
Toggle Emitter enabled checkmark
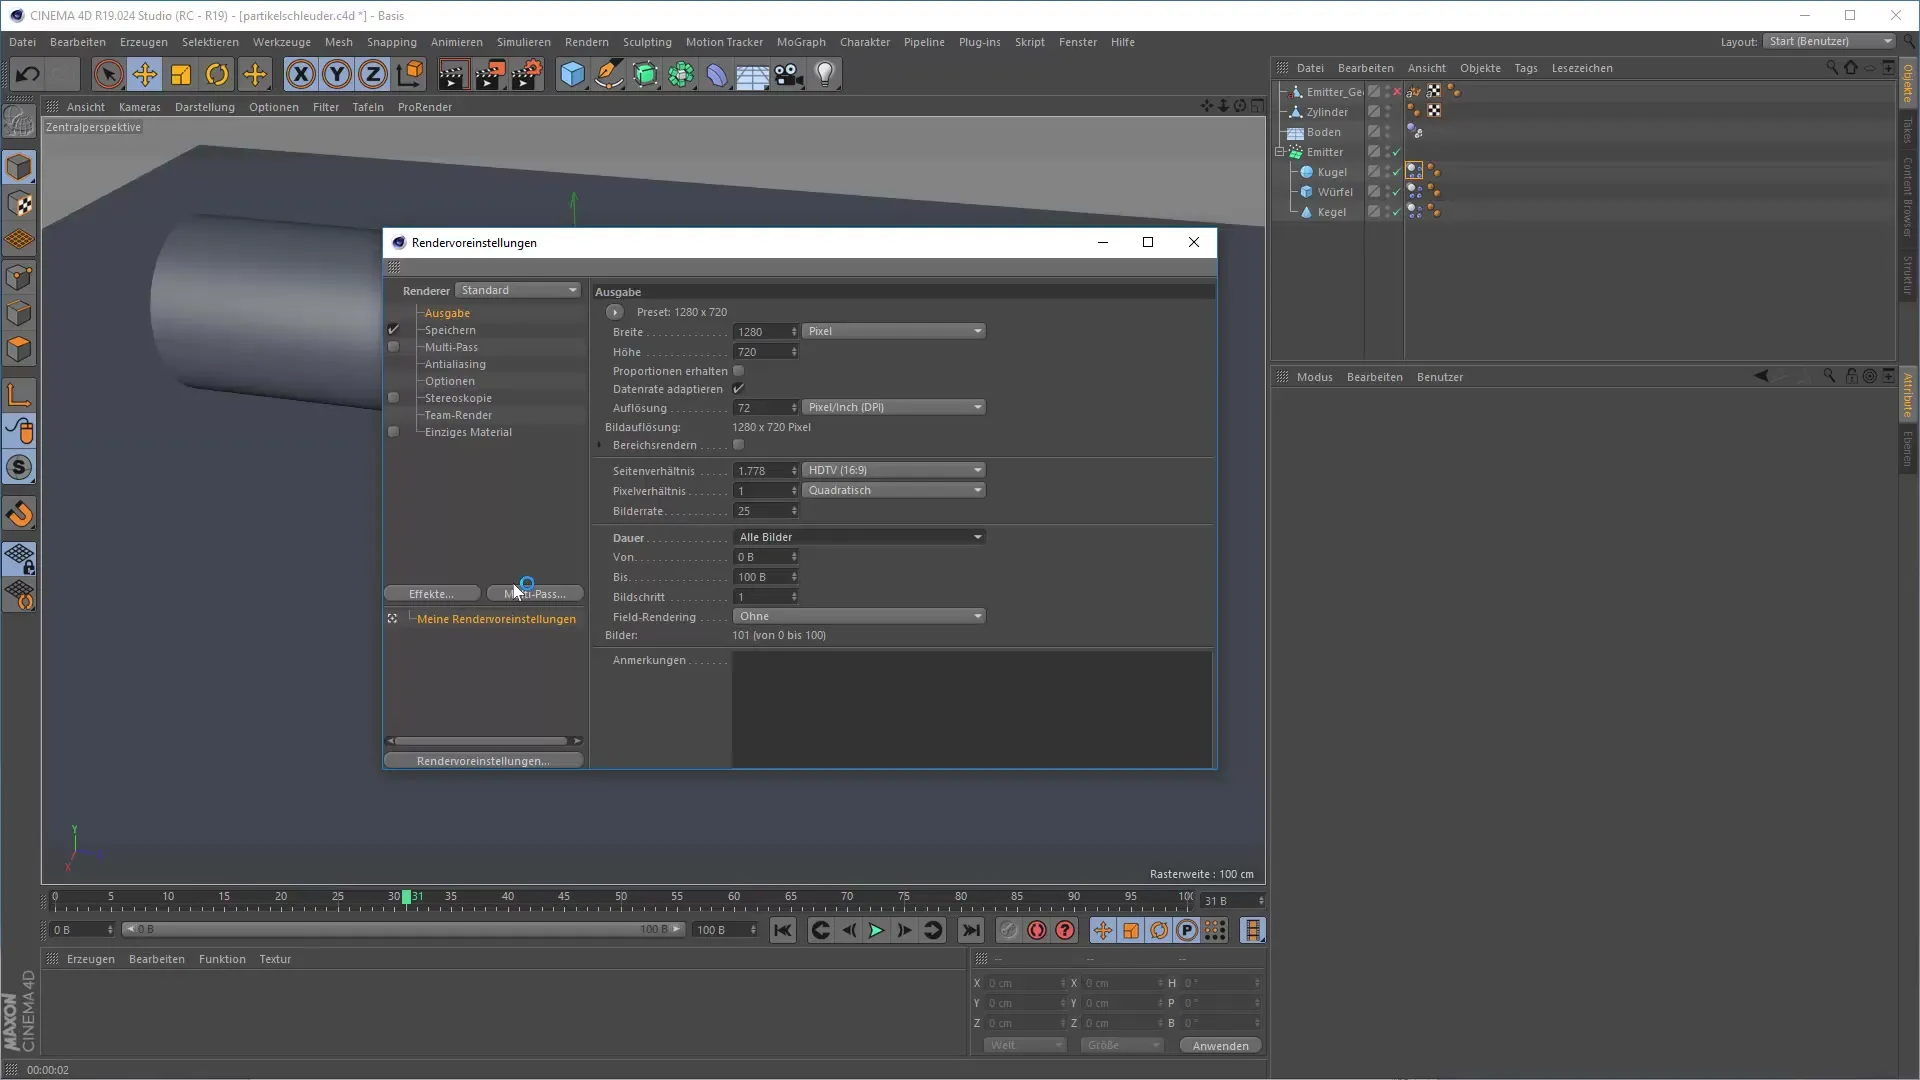[1396, 152]
